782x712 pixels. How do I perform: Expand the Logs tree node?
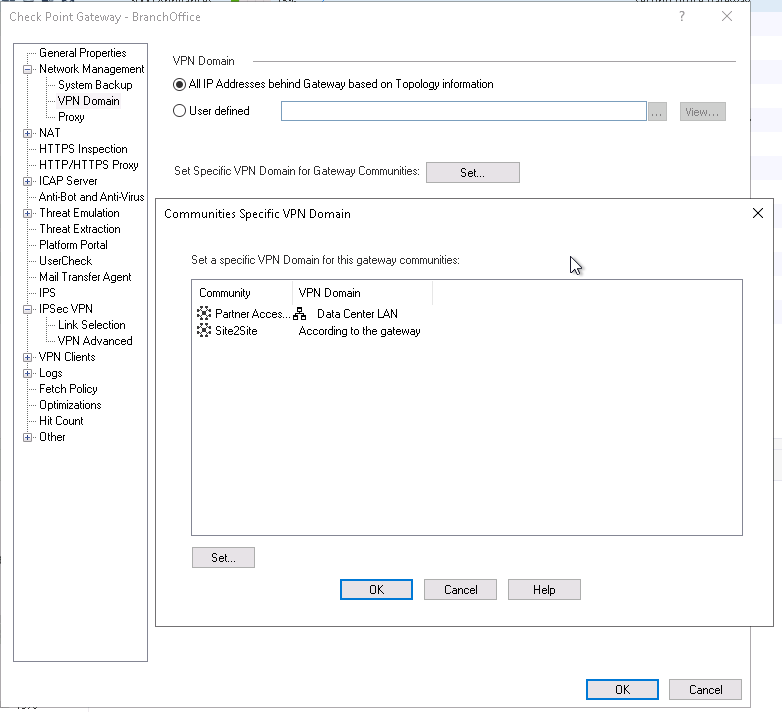27,373
